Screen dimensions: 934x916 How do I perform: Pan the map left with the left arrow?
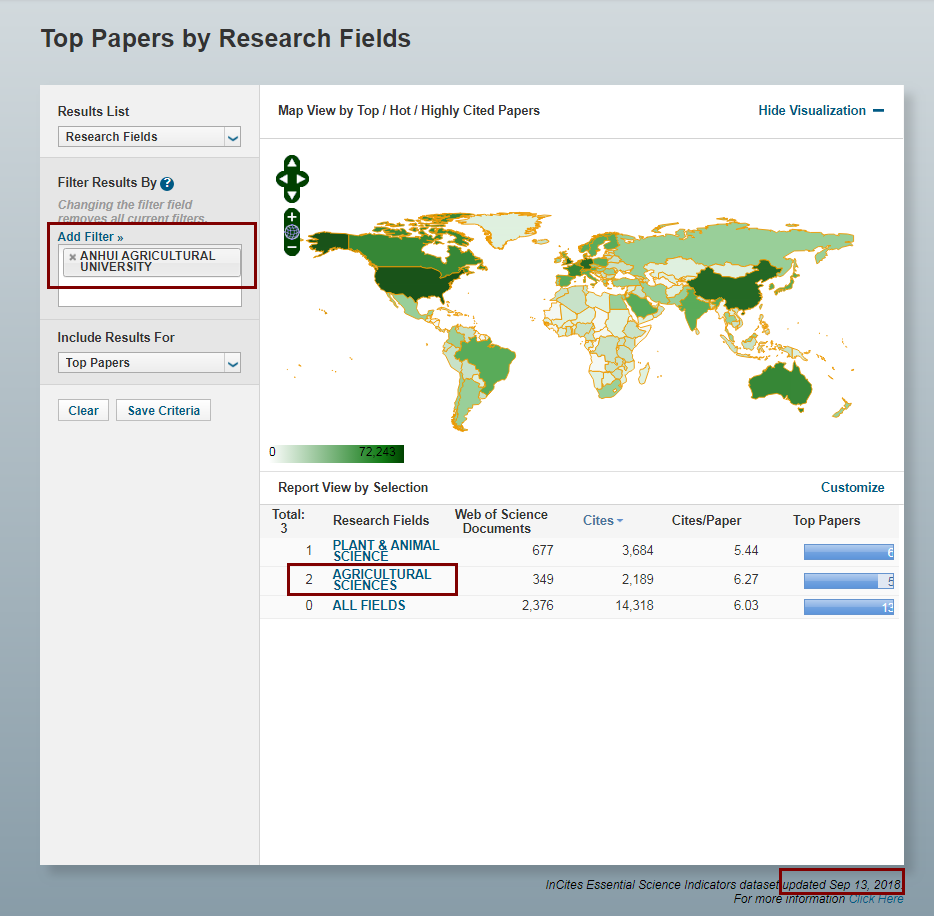pos(281,179)
